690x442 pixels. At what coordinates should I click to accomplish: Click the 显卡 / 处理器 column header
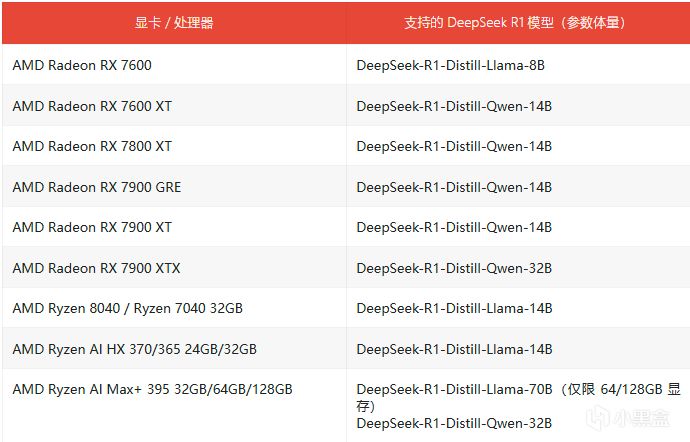pos(174,22)
